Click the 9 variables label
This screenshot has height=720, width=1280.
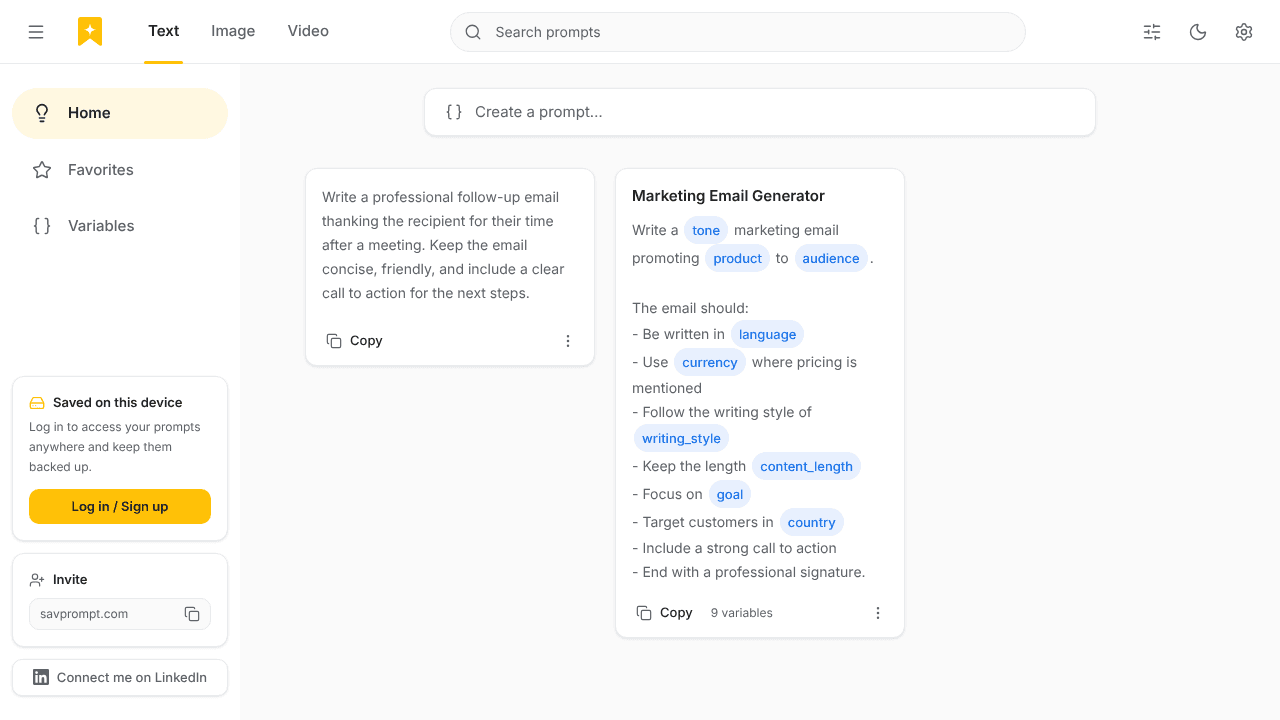(x=742, y=613)
